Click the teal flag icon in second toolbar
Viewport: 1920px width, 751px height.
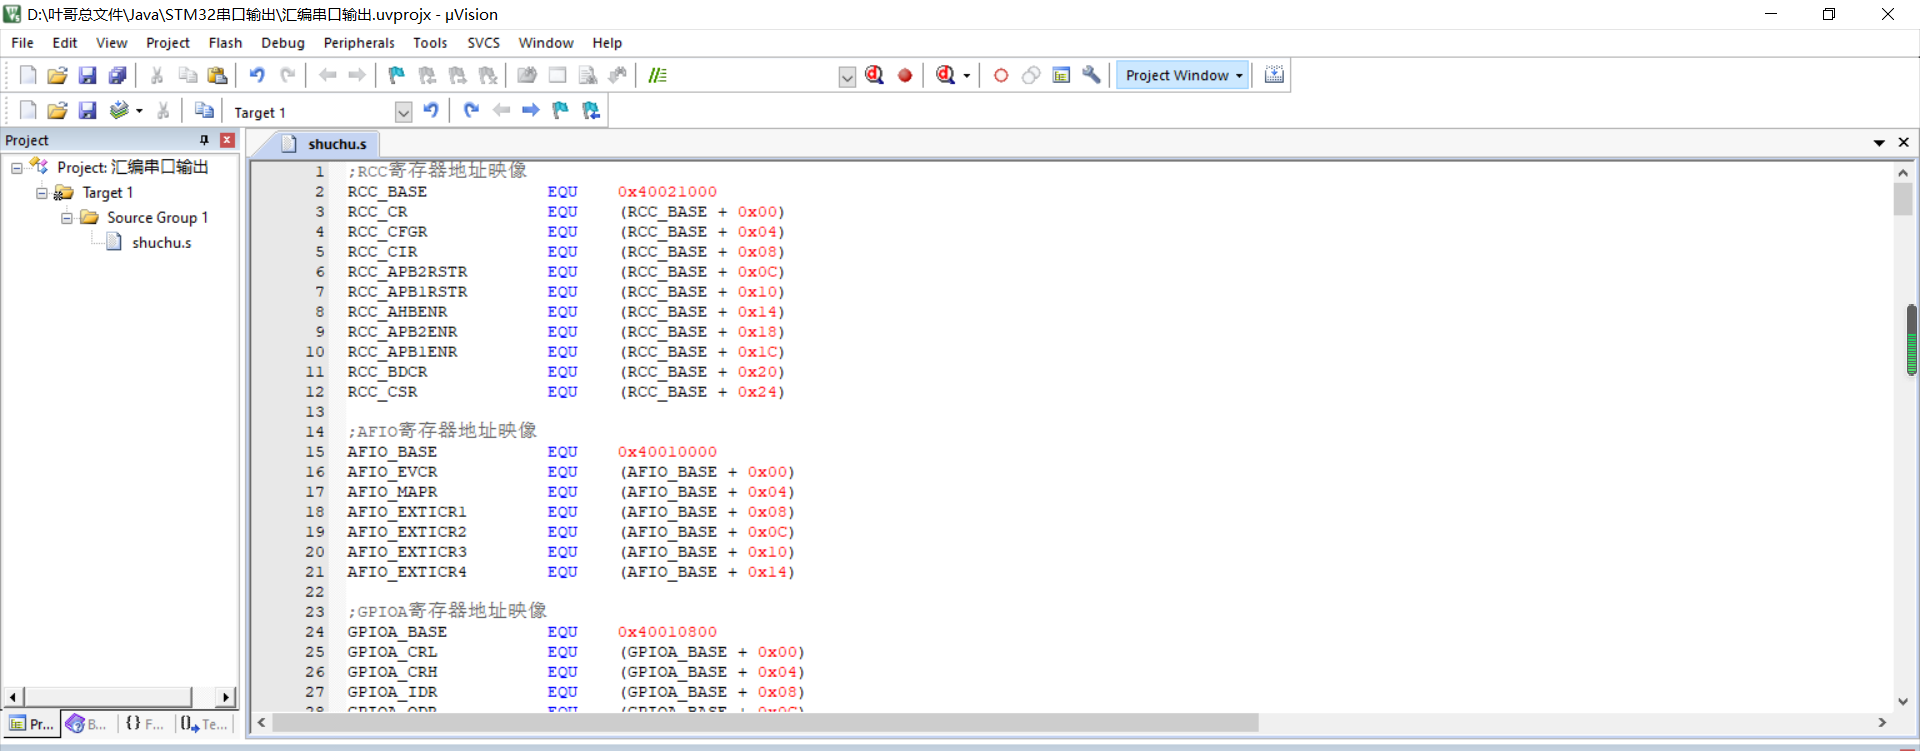click(x=560, y=110)
